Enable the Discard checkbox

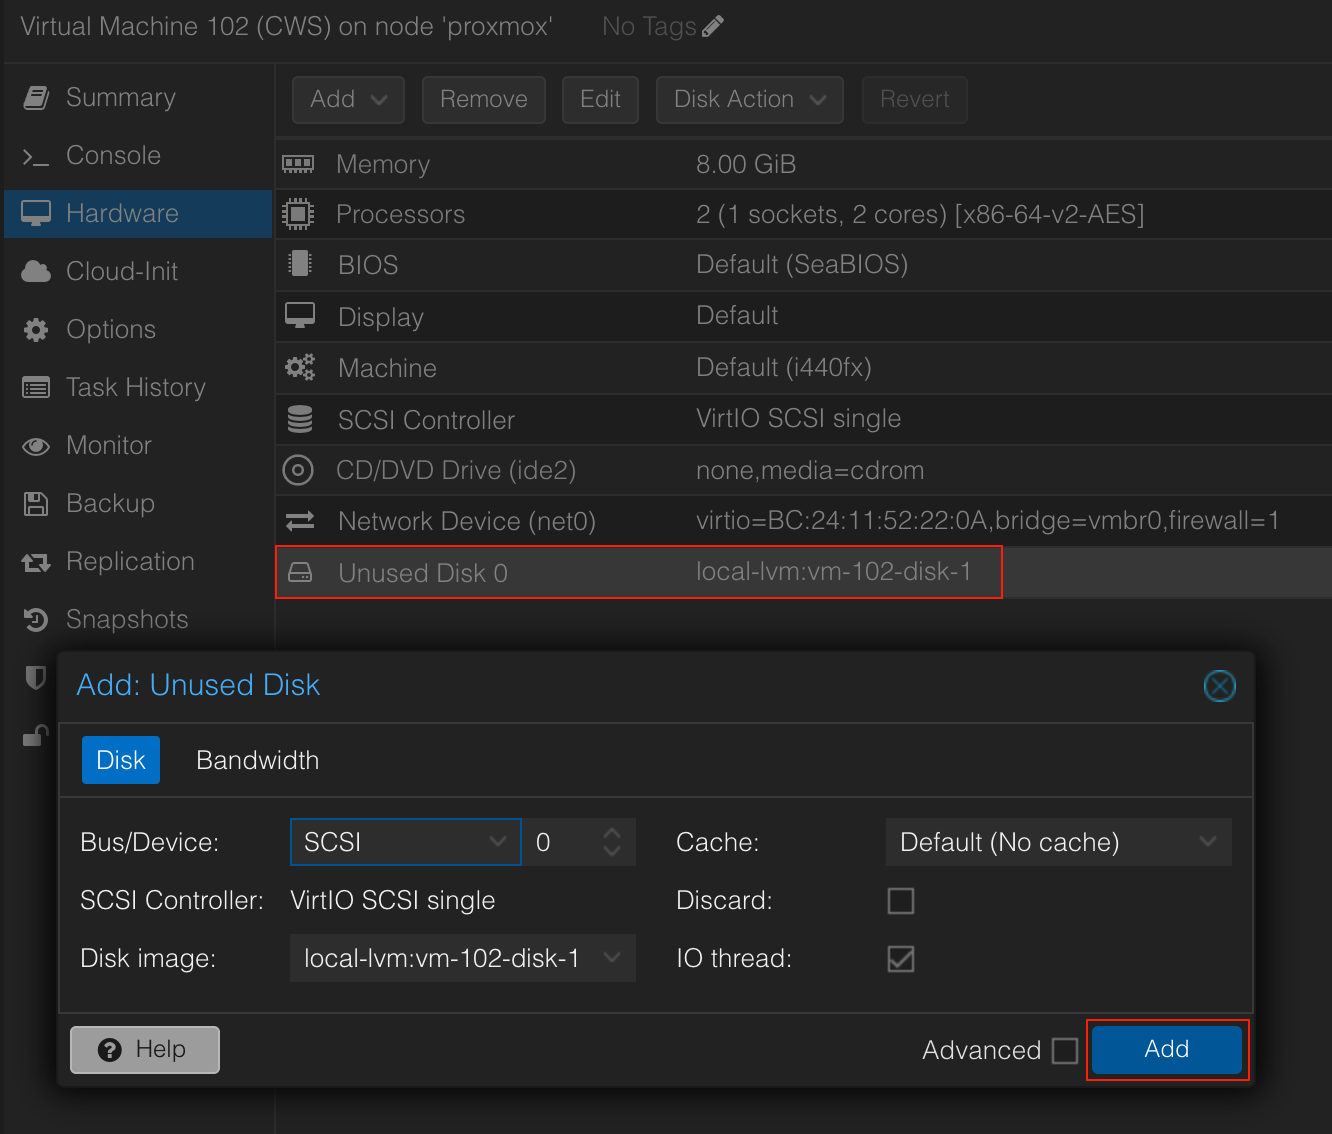click(901, 901)
